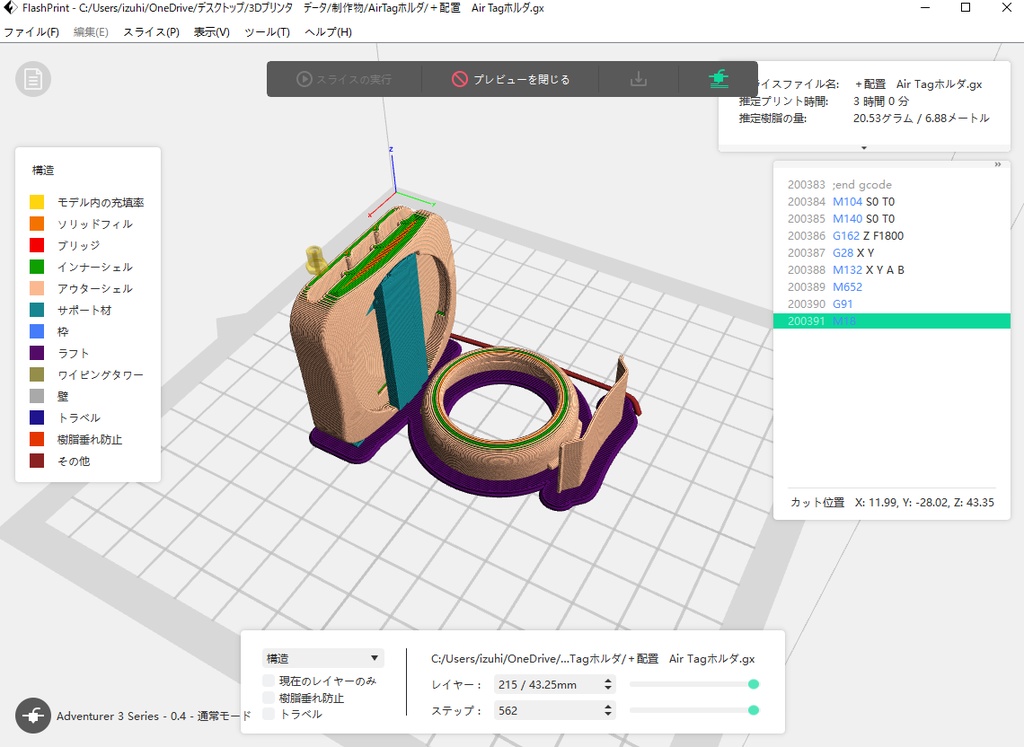Click olive ワイピングタワー color swatch
The height and width of the screenshot is (747, 1024).
[37, 374]
